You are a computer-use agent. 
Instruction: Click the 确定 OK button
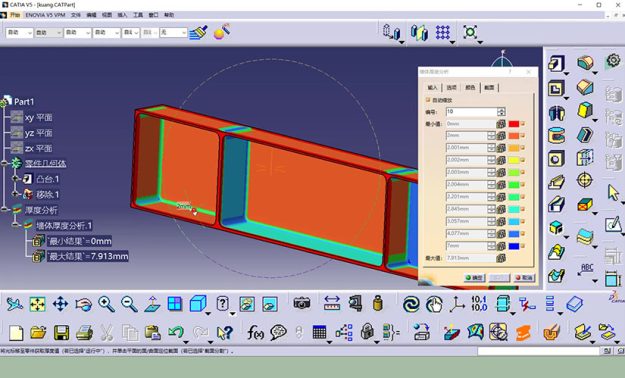(474, 278)
